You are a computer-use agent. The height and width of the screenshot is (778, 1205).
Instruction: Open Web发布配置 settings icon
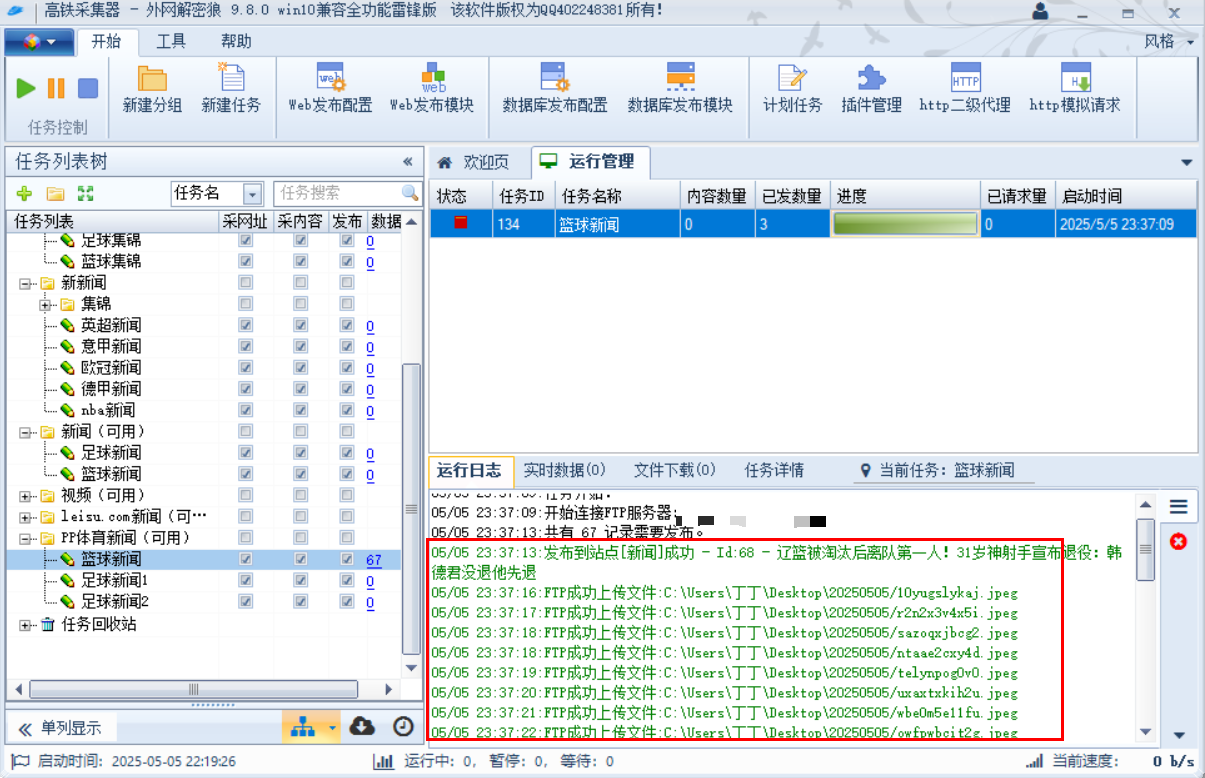pyautogui.click(x=330, y=87)
